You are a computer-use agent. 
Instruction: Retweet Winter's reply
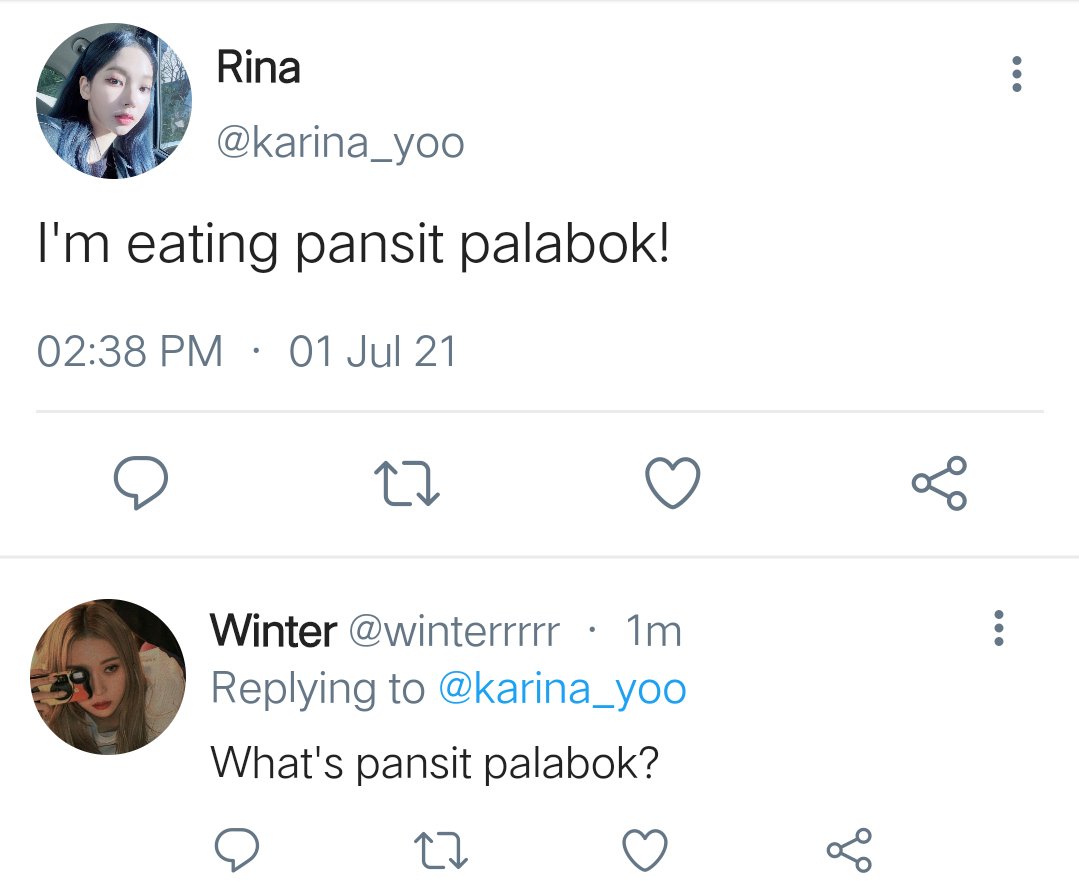click(440, 850)
